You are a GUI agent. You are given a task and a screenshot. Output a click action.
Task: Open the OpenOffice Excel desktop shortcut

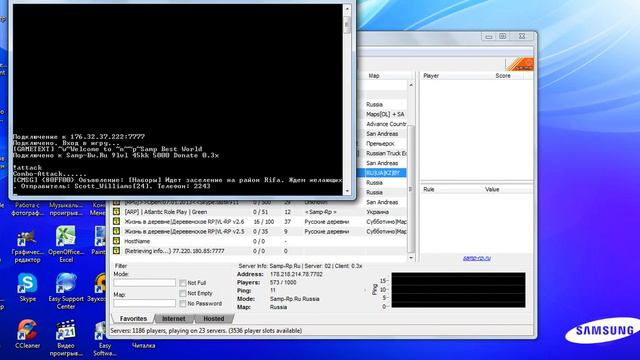(66, 244)
